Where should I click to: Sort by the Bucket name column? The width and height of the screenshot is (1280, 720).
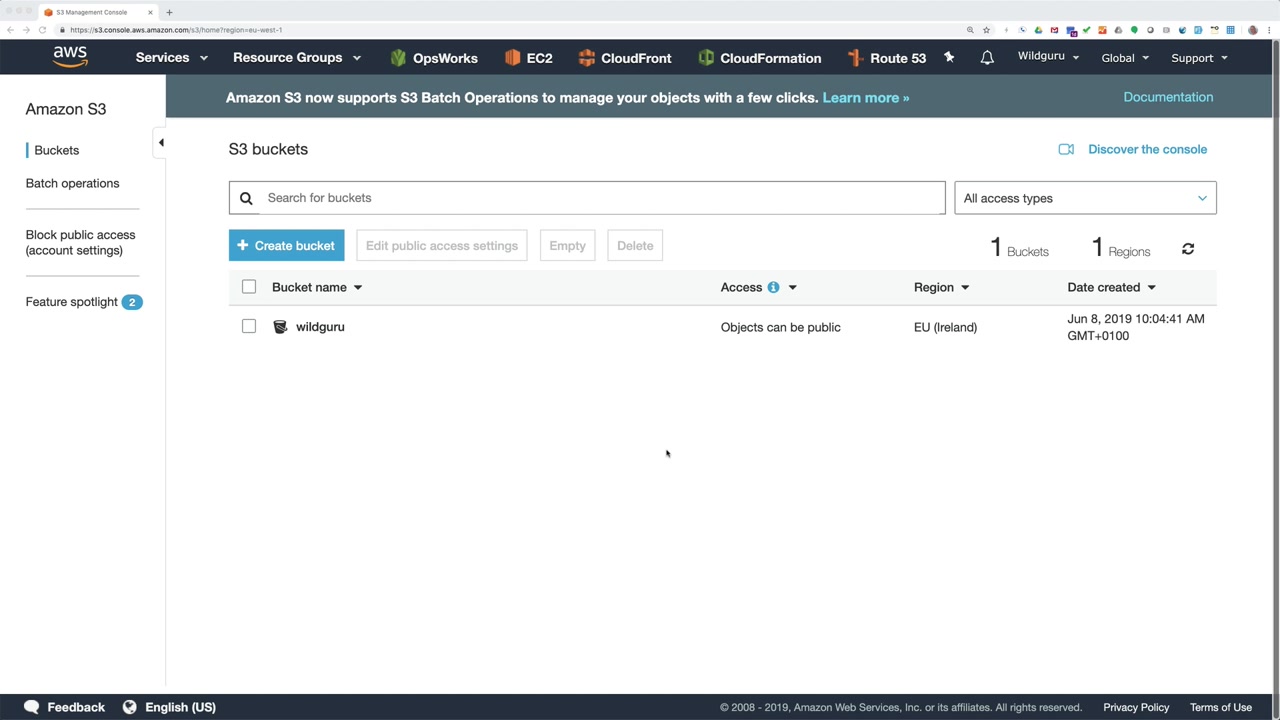pyautogui.click(x=317, y=287)
